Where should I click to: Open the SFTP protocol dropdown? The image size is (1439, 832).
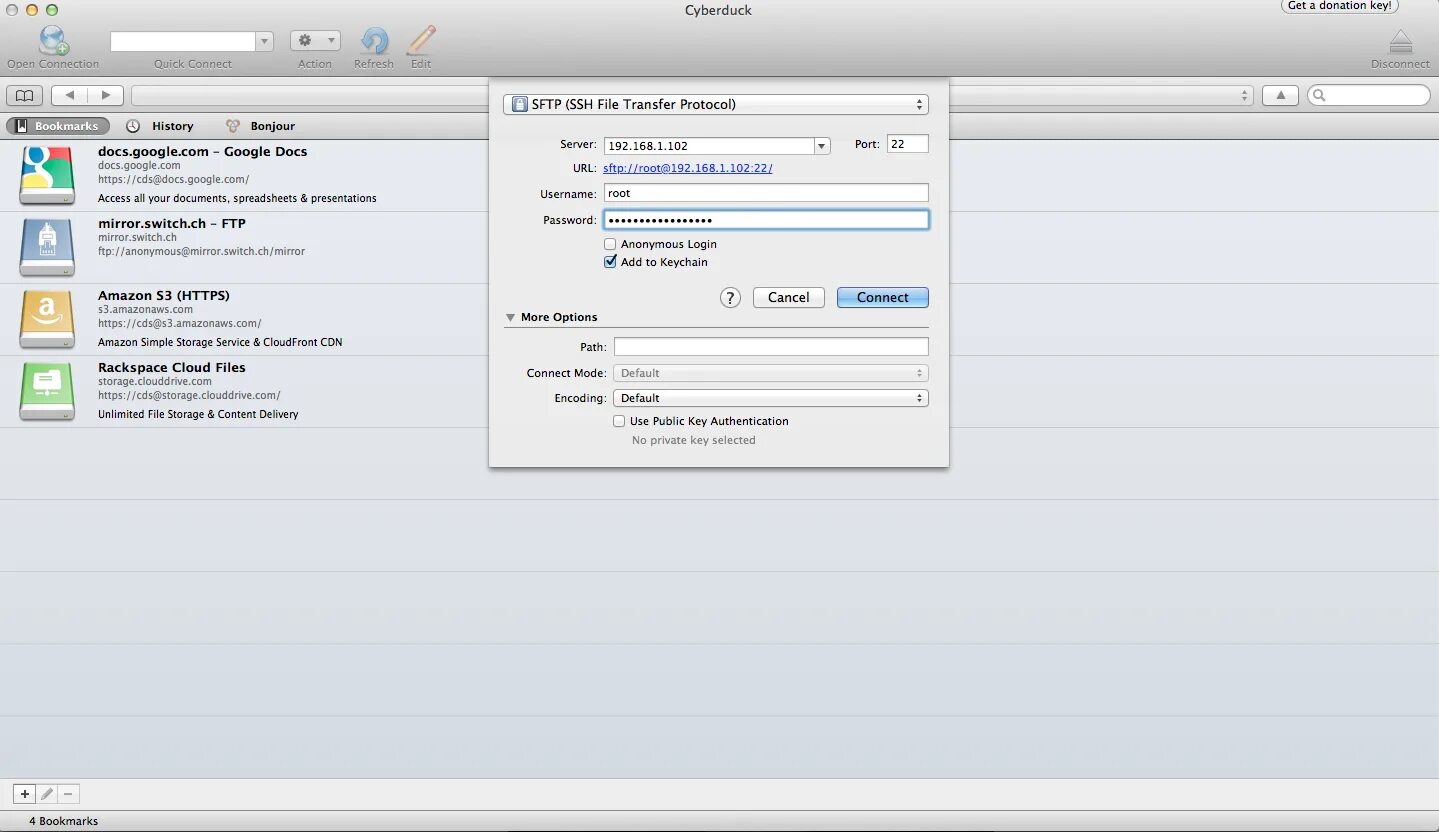715,103
